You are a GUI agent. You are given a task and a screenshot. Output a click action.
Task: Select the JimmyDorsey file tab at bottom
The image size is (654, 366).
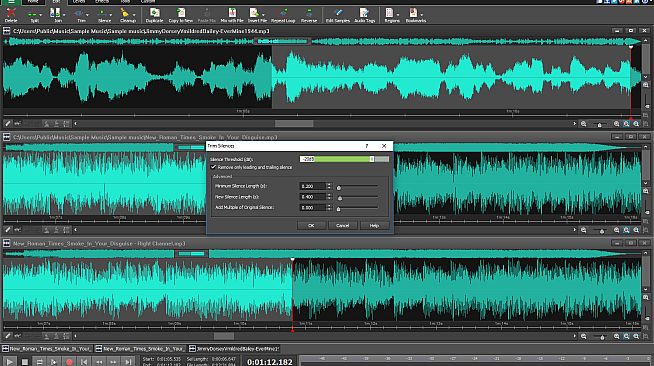[234, 348]
